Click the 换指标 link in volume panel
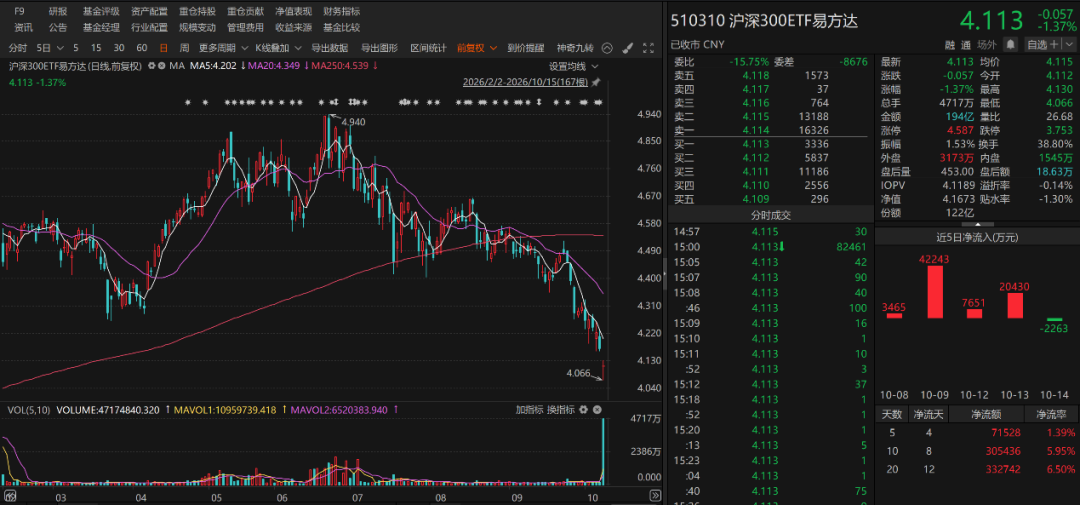The image size is (1080, 505). pos(560,409)
